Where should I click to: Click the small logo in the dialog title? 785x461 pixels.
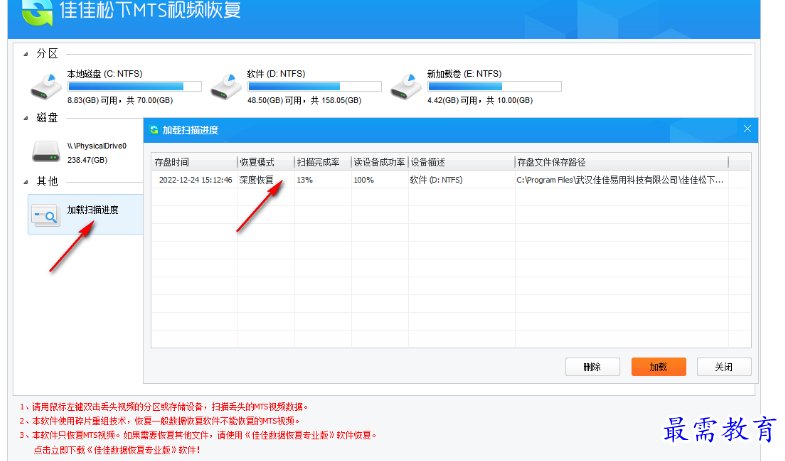pyautogui.click(x=154, y=130)
